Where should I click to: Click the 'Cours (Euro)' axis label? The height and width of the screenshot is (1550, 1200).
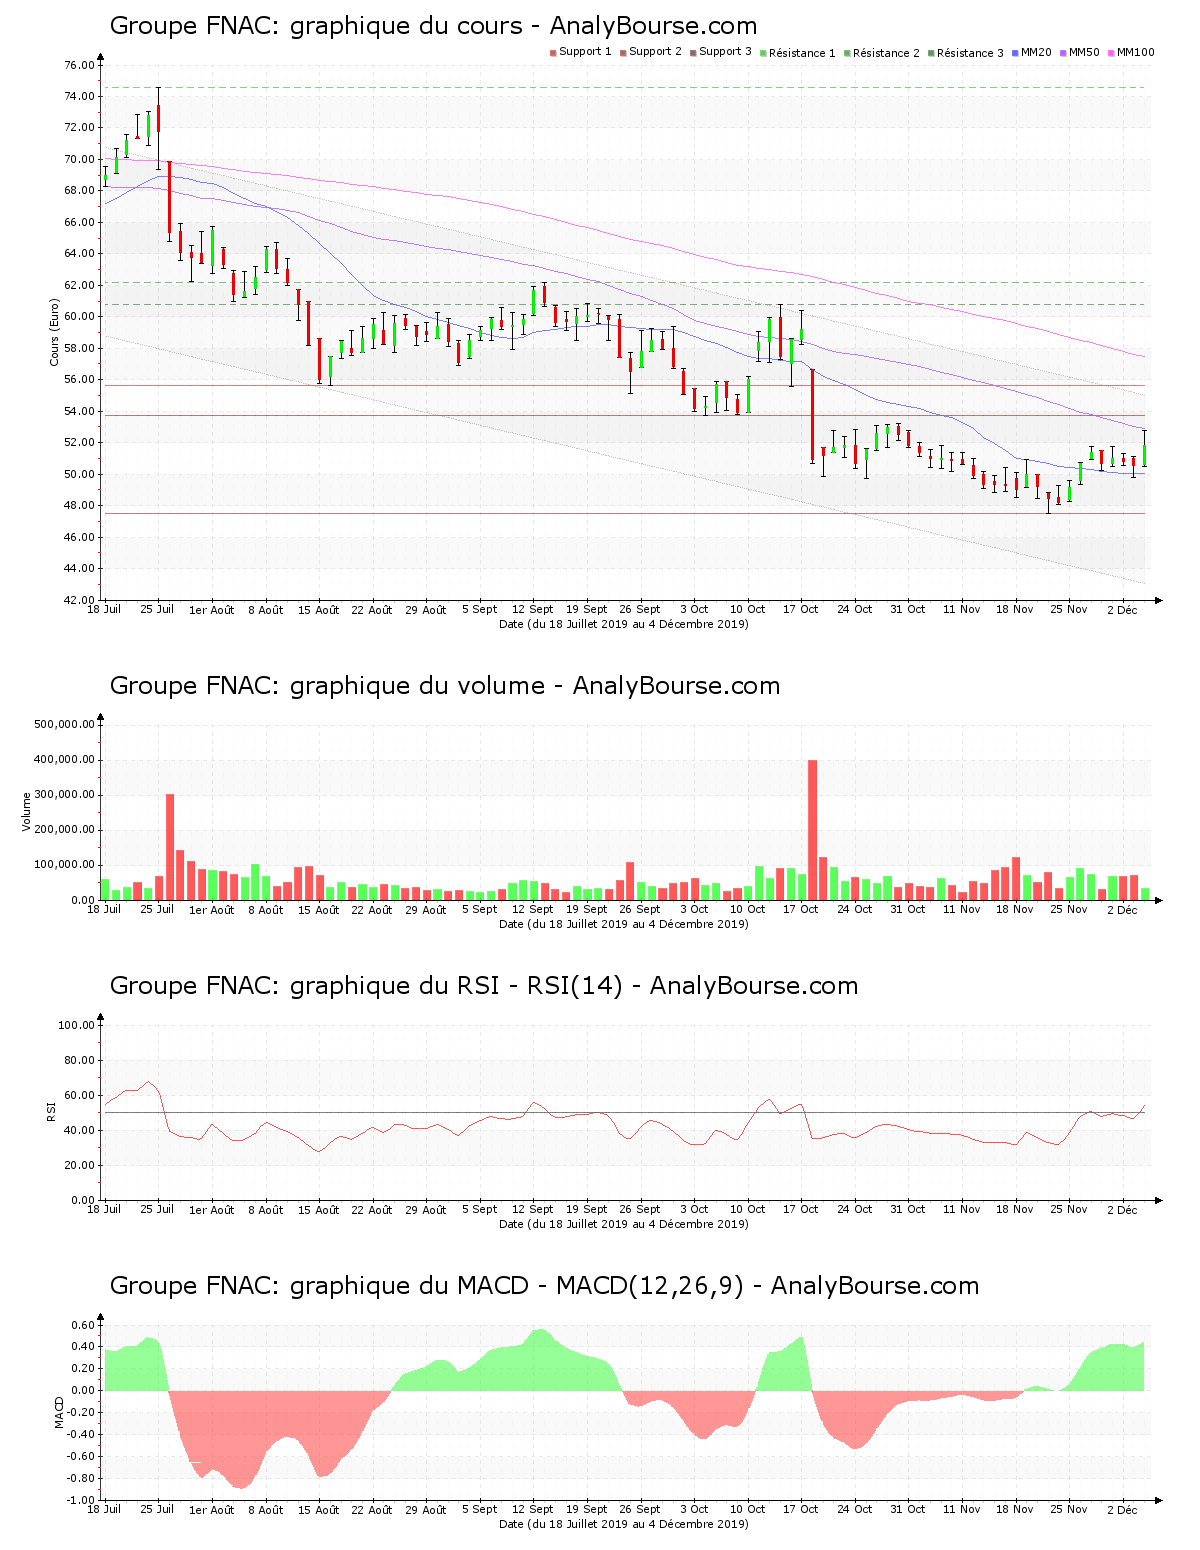pos(54,332)
